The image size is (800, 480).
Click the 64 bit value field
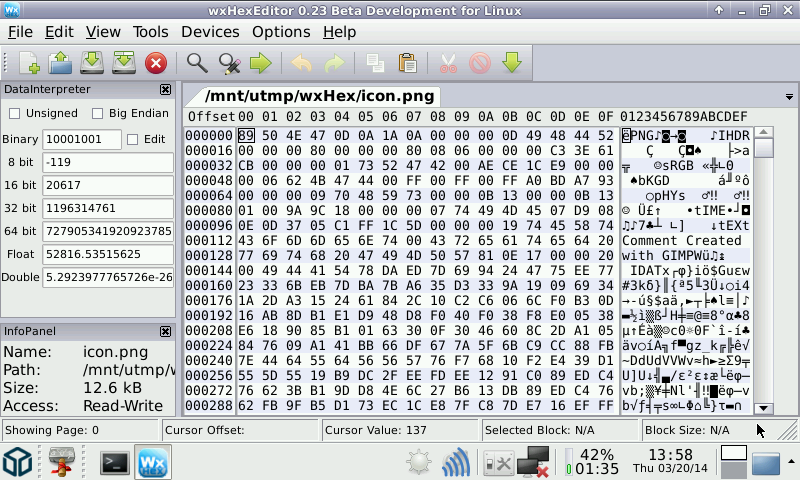(x=108, y=231)
